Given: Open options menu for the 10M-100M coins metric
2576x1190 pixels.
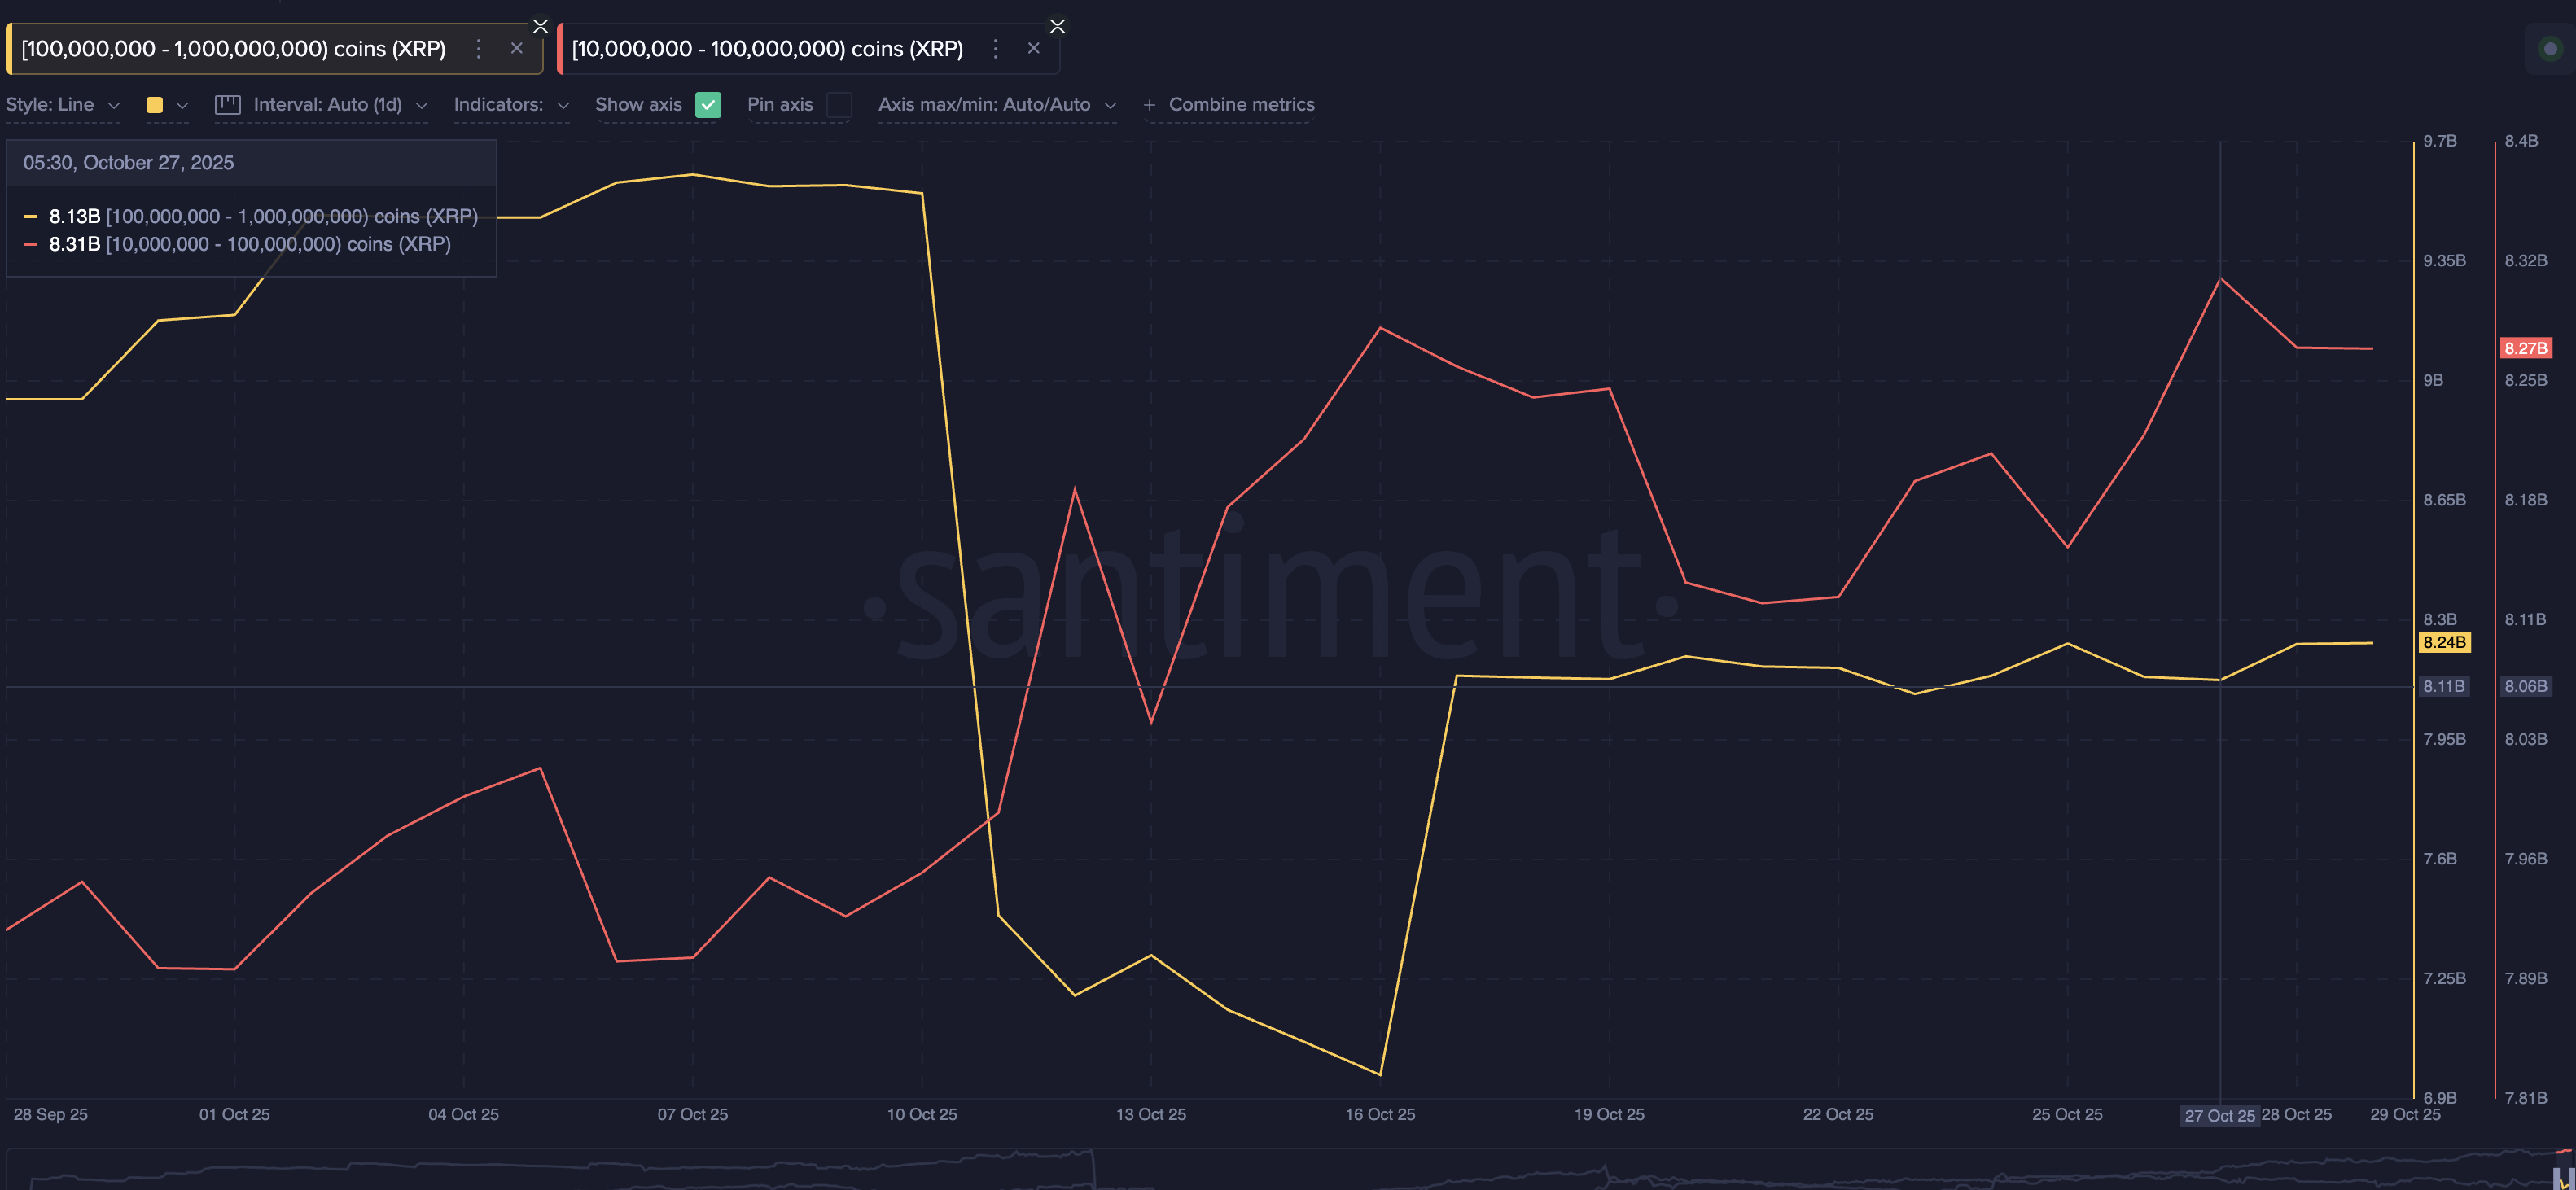Looking at the screenshot, I should 995,48.
